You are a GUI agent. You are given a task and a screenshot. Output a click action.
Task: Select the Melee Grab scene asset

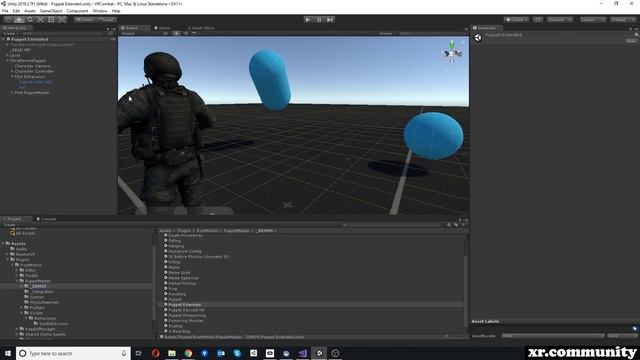[179, 273]
